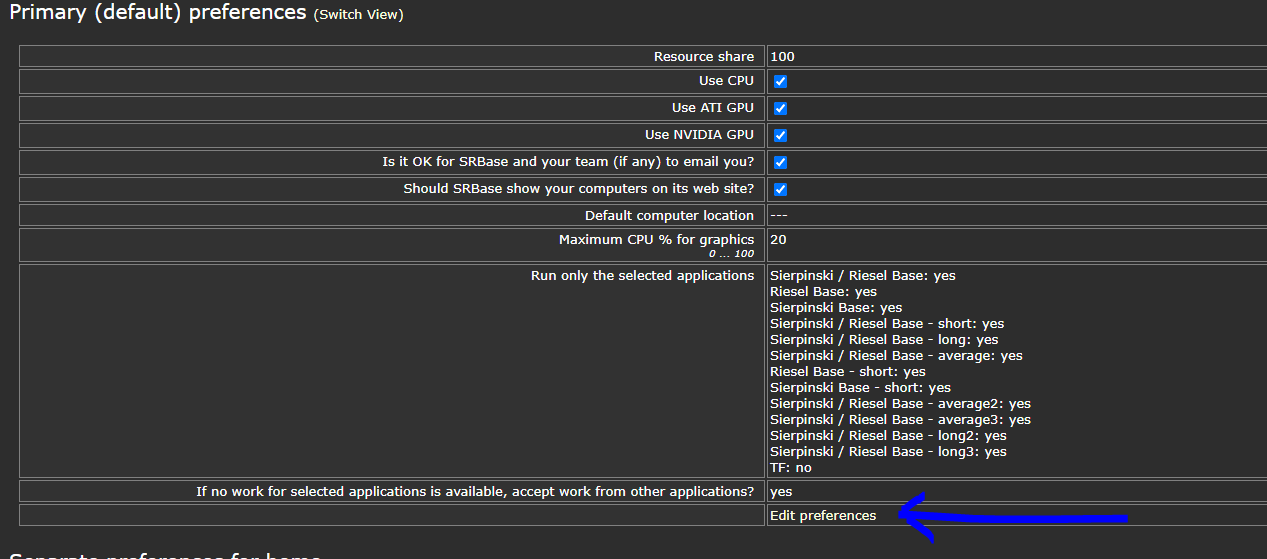Click the Switch View link
The width and height of the screenshot is (1267, 559).
pyautogui.click(x=358, y=15)
